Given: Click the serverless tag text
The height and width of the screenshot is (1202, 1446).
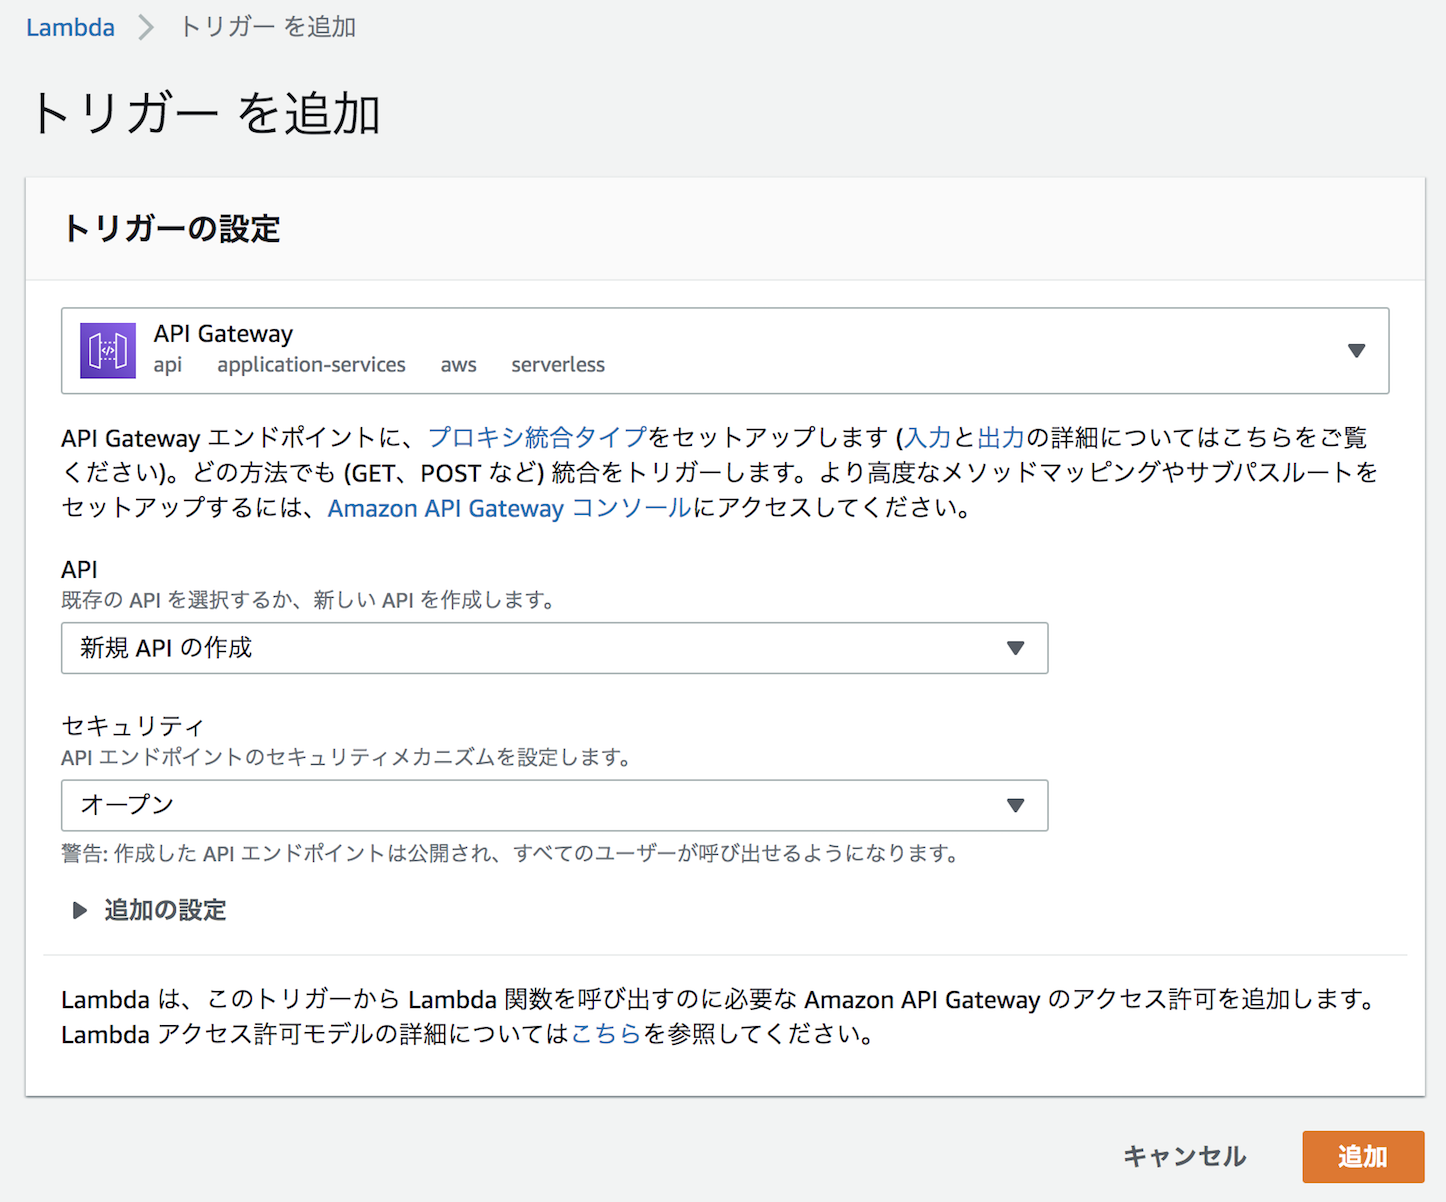Looking at the screenshot, I should tap(558, 365).
